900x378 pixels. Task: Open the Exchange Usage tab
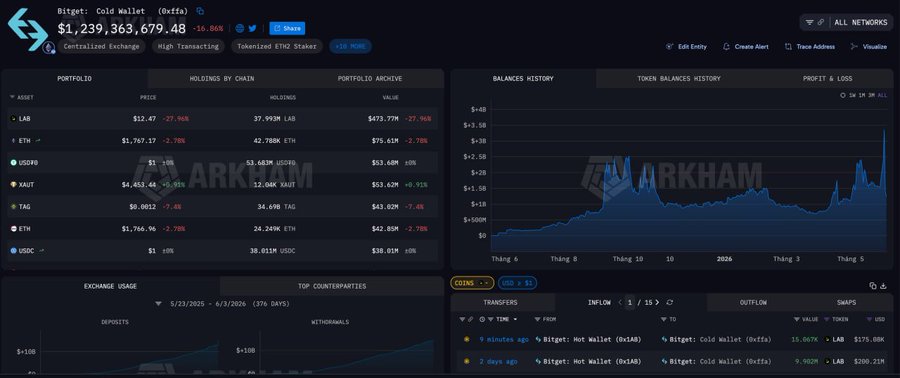(x=110, y=286)
